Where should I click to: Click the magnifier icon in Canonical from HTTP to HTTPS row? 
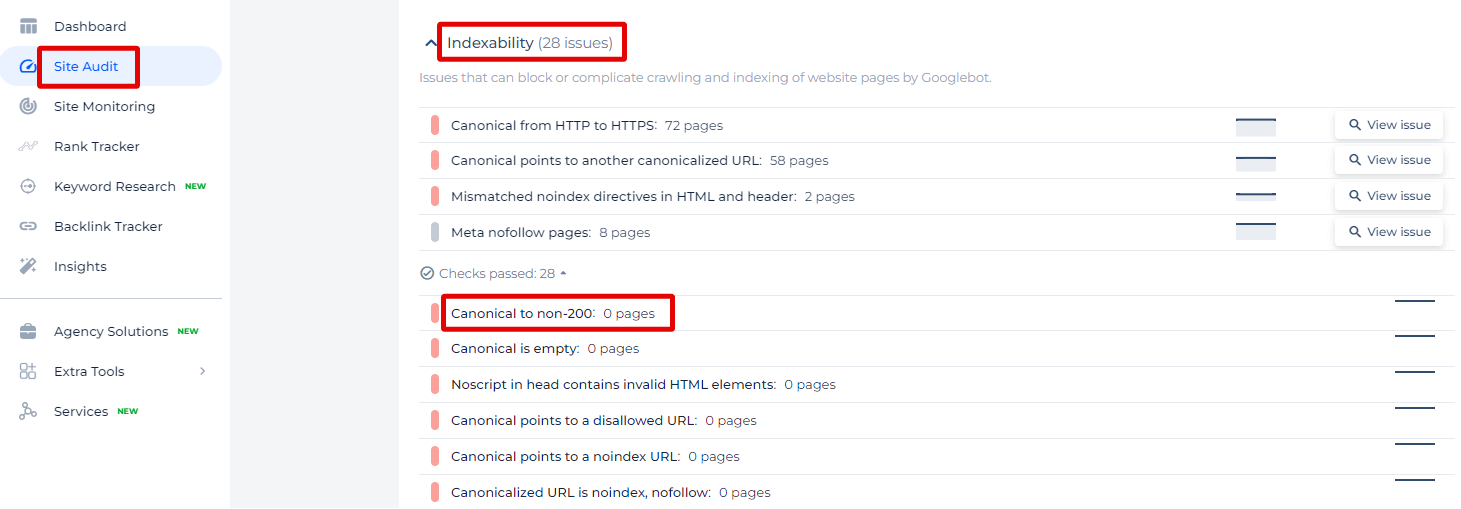pyautogui.click(x=1355, y=125)
